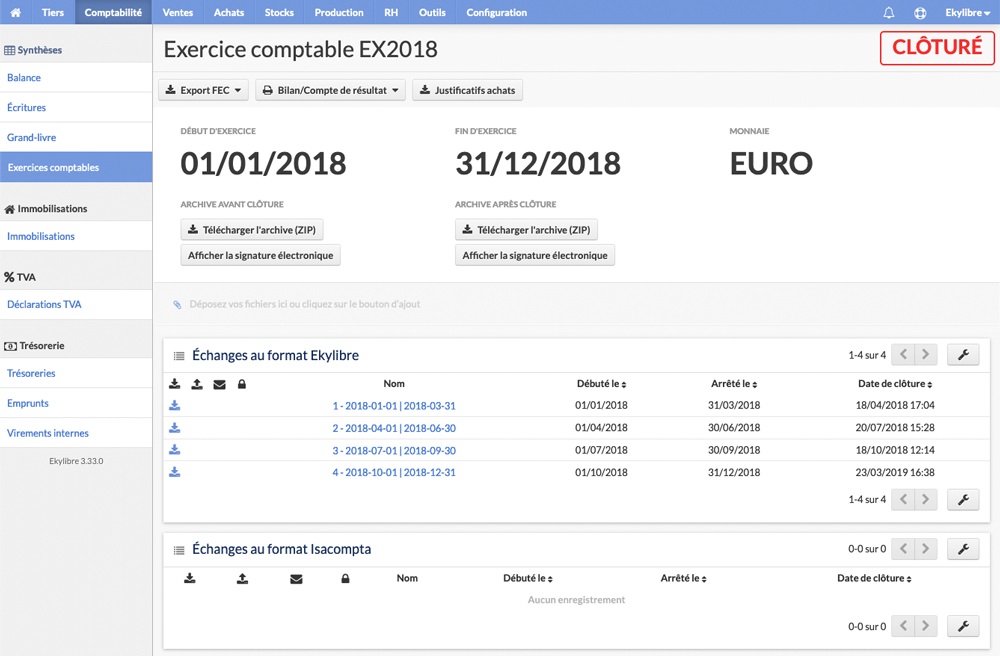Viewport: 1000px width, 656px height.
Task: Click file drop zone to add attachment
Action: [x=576, y=304]
